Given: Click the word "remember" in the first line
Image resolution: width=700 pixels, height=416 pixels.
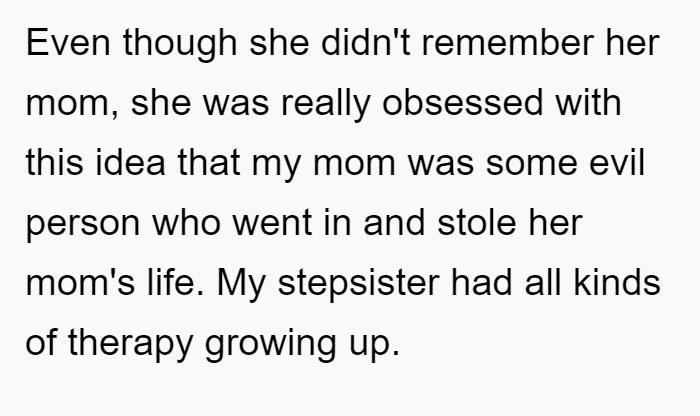Looking at the screenshot, I should [x=508, y=42].
